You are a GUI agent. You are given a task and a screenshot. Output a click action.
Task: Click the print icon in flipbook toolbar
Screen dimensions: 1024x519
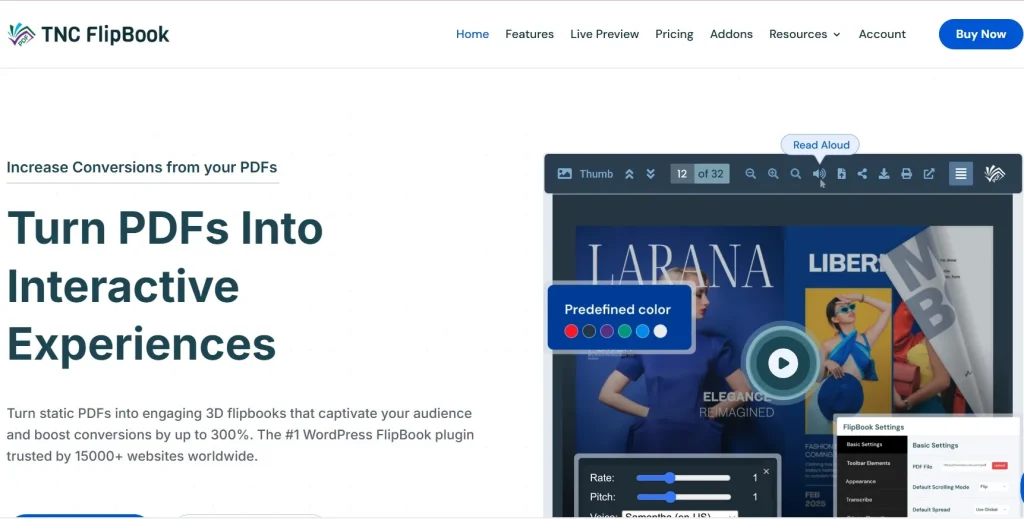906,174
